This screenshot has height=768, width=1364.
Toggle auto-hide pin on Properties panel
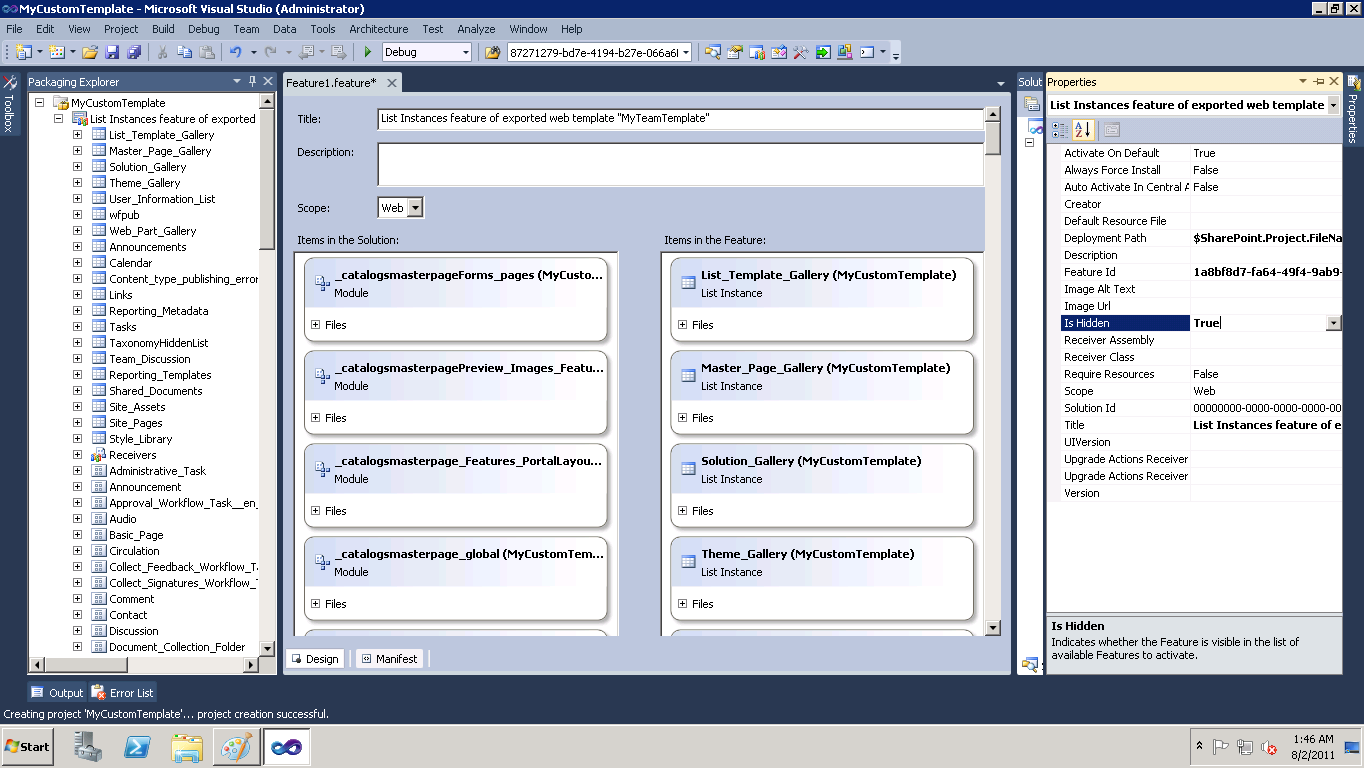(x=1318, y=81)
